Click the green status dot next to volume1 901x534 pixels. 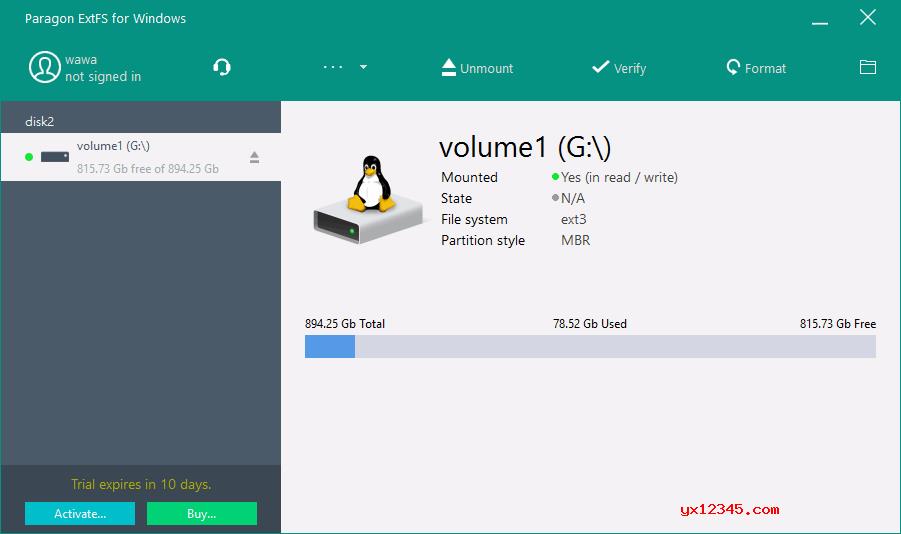[29, 157]
